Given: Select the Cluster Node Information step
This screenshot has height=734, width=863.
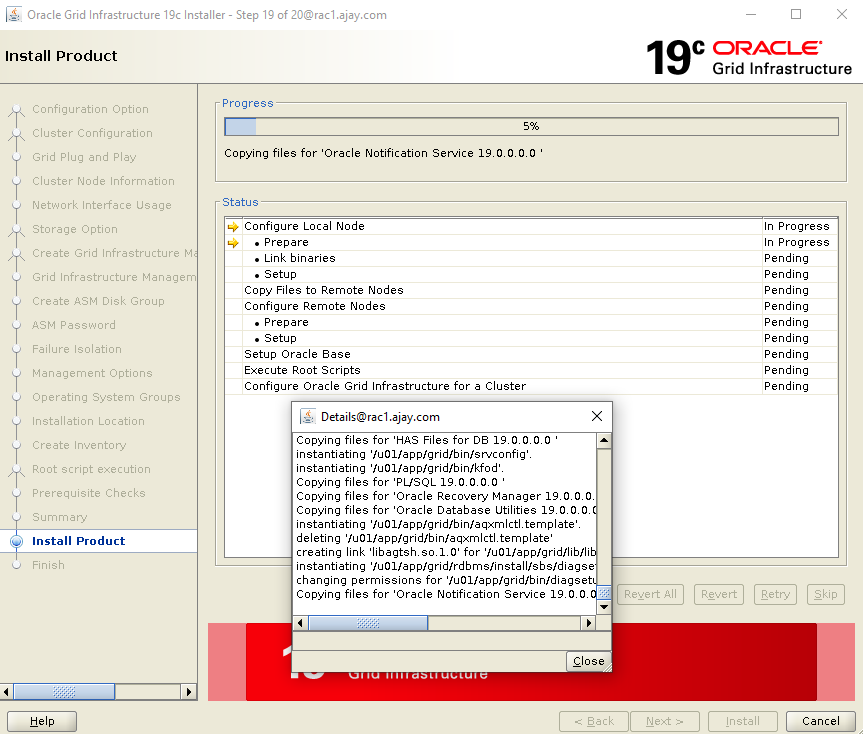Looking at the screenshot, I should (103, 181).
